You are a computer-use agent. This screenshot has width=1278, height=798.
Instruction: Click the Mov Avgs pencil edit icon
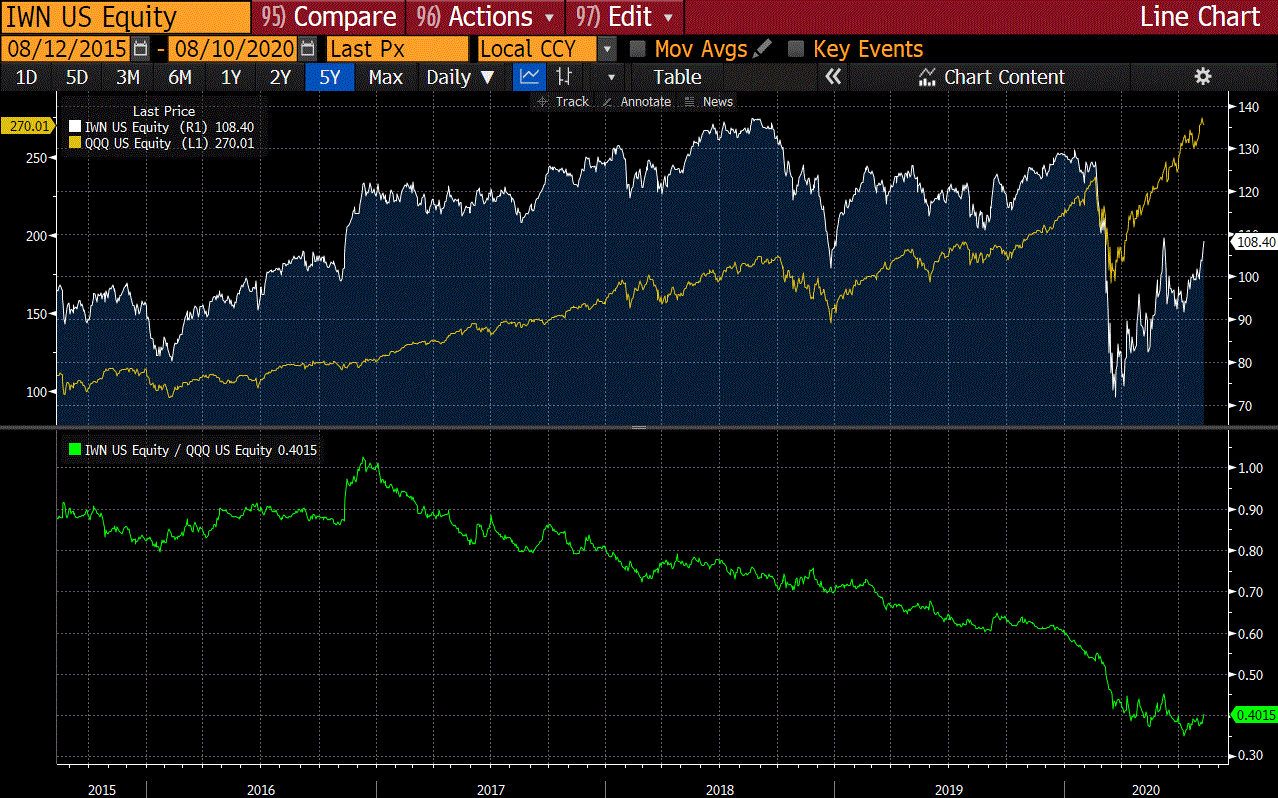pos(762,48)
